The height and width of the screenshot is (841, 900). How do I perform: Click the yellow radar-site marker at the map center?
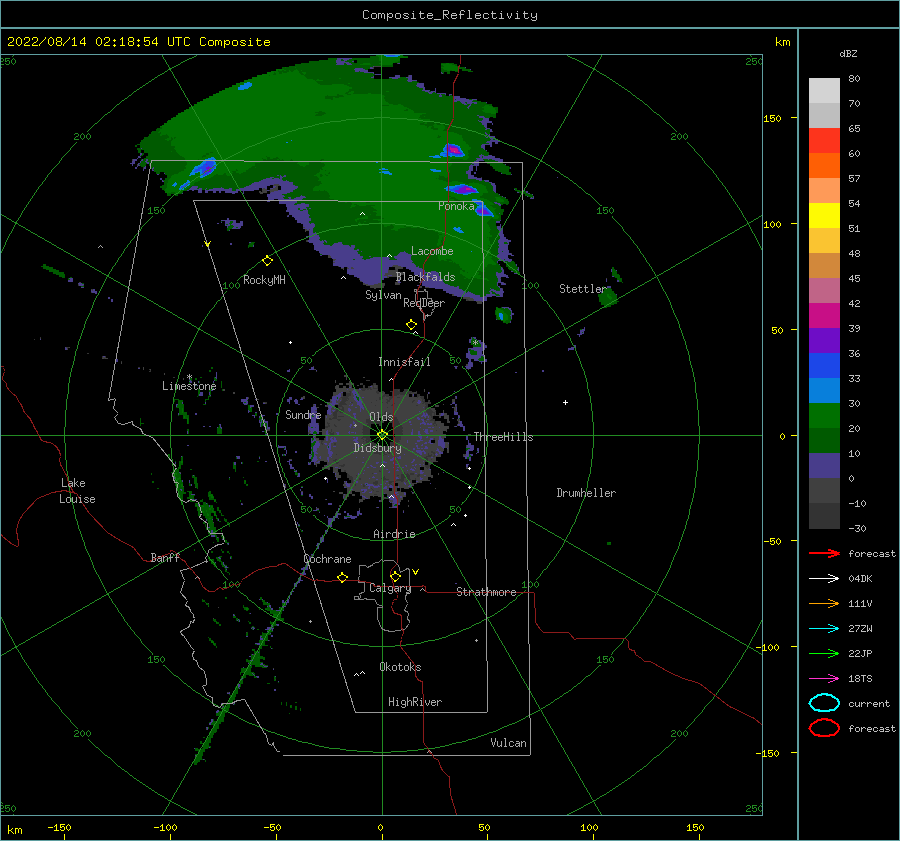(382, 435)
